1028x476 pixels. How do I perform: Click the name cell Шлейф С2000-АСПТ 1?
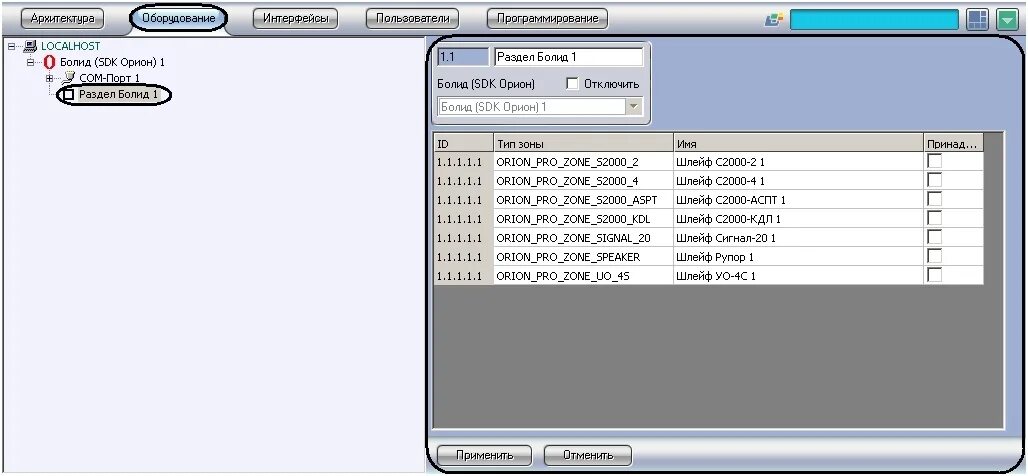[x=799, y=199]
